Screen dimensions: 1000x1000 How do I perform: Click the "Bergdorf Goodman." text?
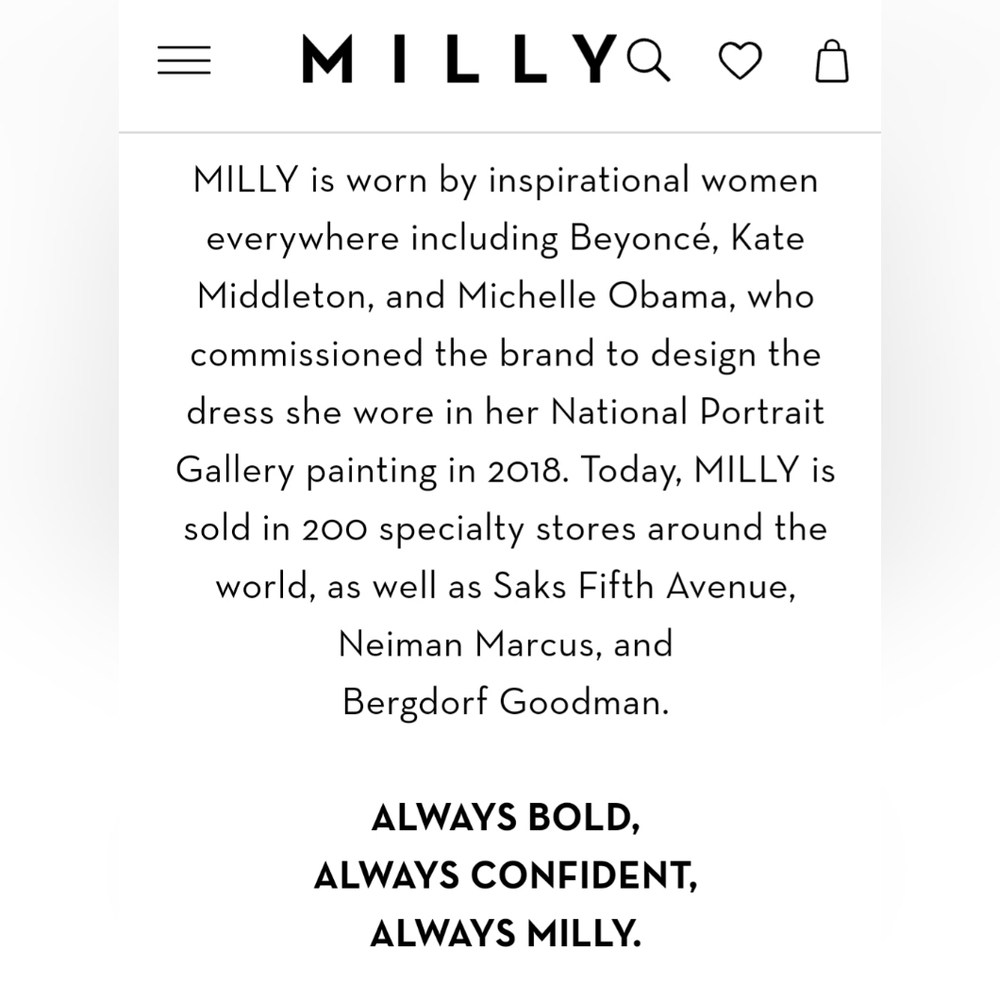[506, 702]
